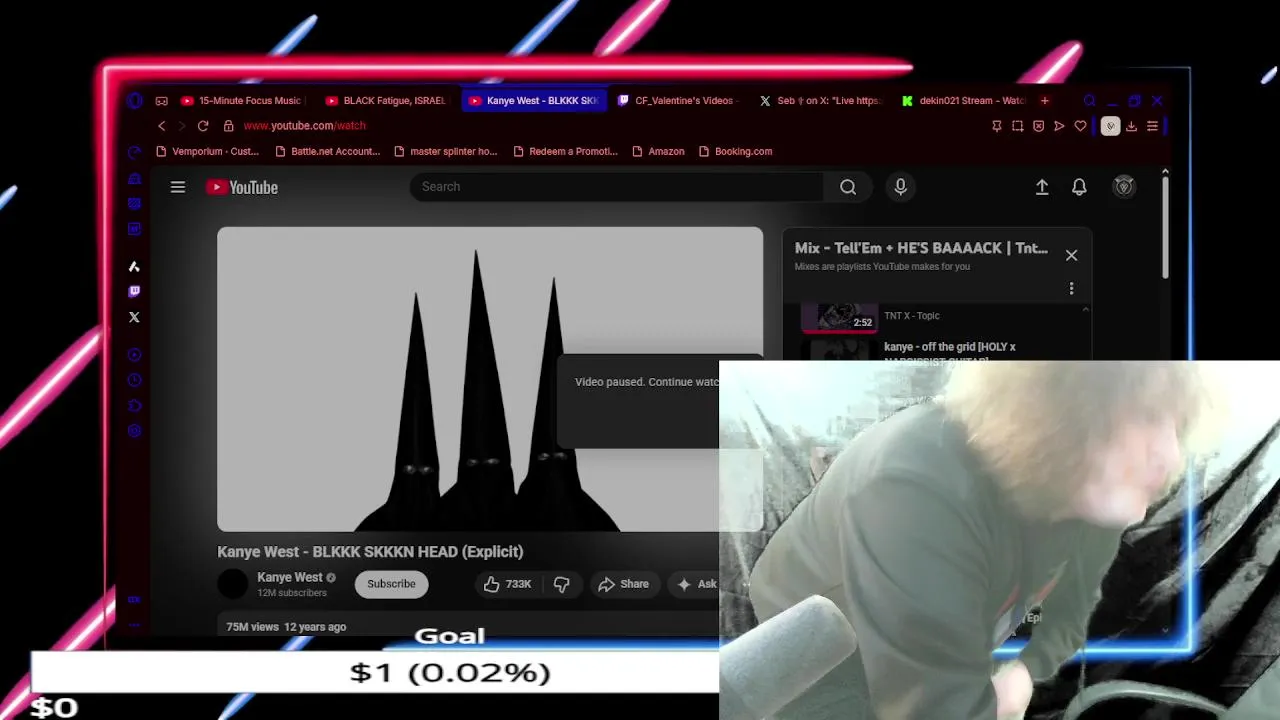Go back with the browser back arrow
This screenshot has width=1280, height=720.
(162, 126)
